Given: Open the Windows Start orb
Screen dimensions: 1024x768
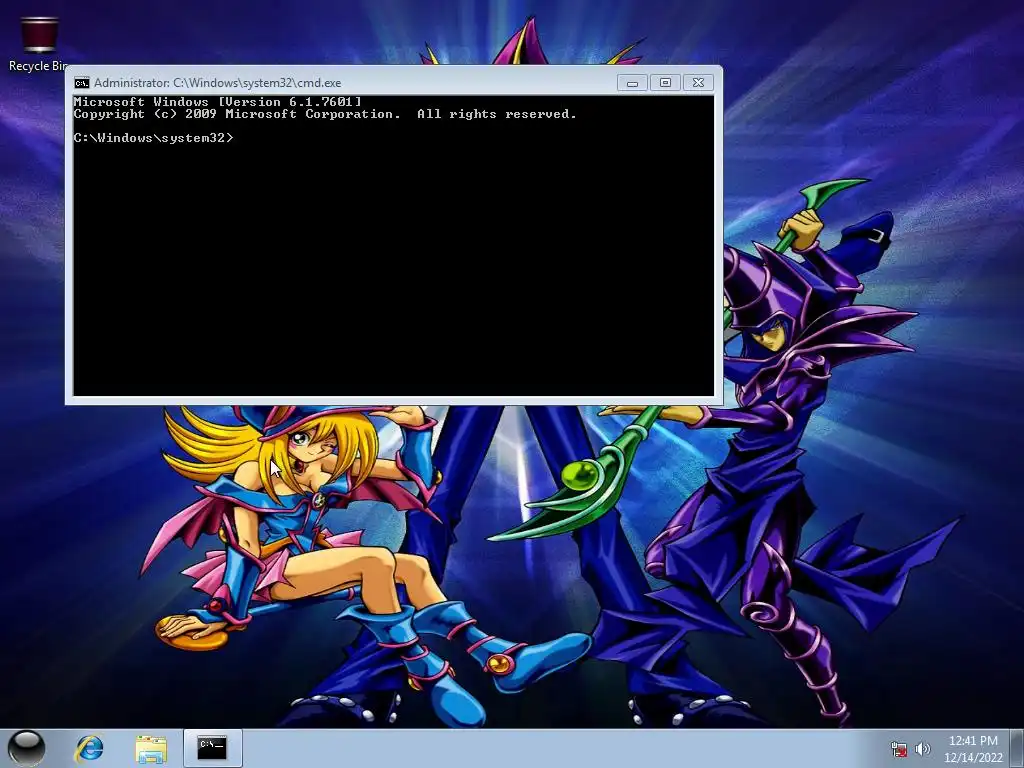Looking at the screenshot, I should coord(26,748).
